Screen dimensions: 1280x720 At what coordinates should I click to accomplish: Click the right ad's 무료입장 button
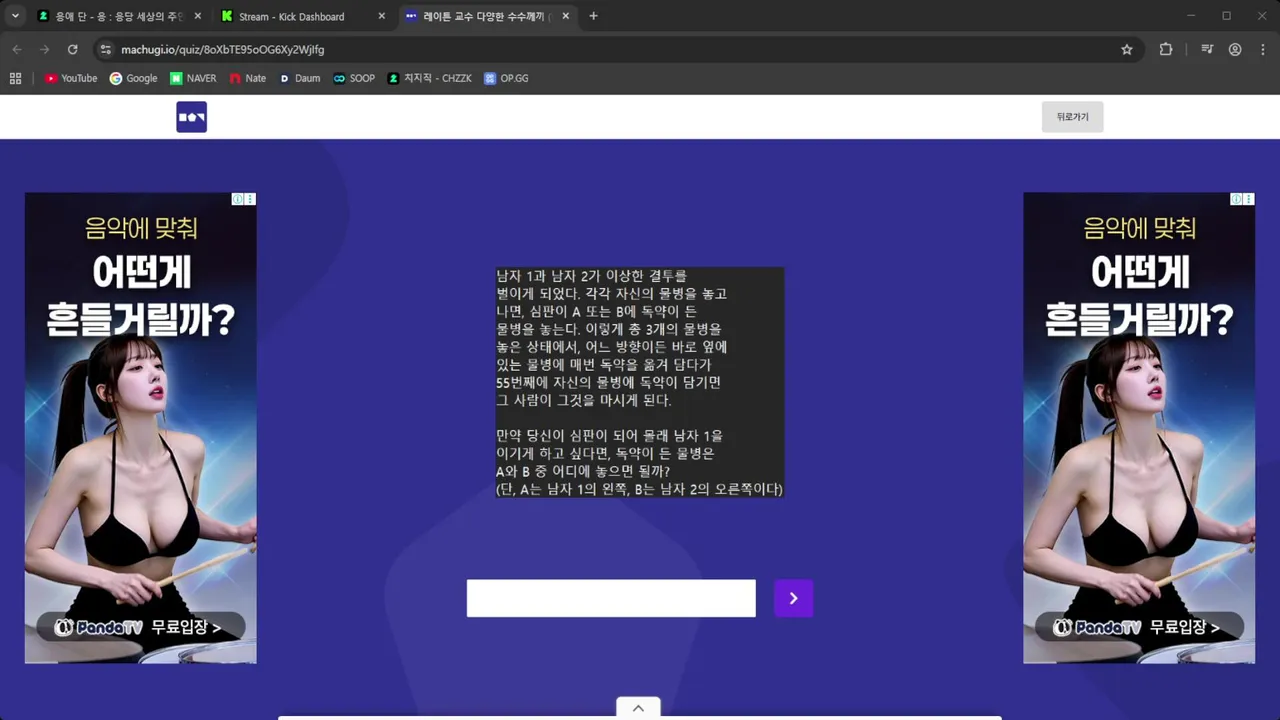click(x=1140, y=627)
